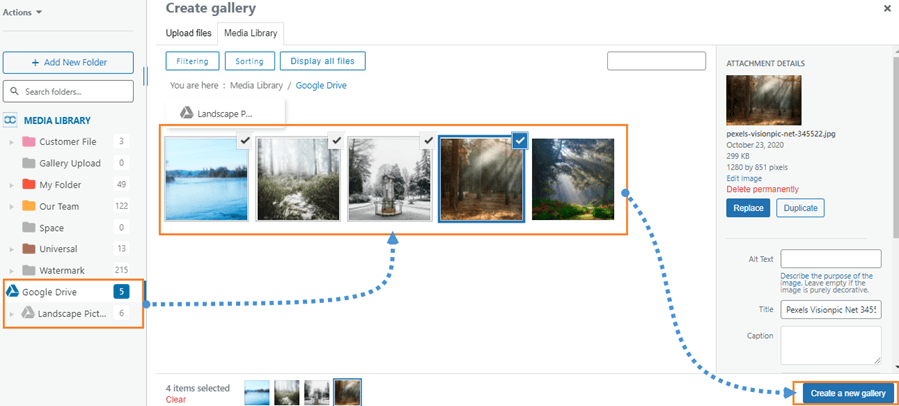Click the Watermark folder icon
This screenshot has height=406, width=899.
coord(29,271)
